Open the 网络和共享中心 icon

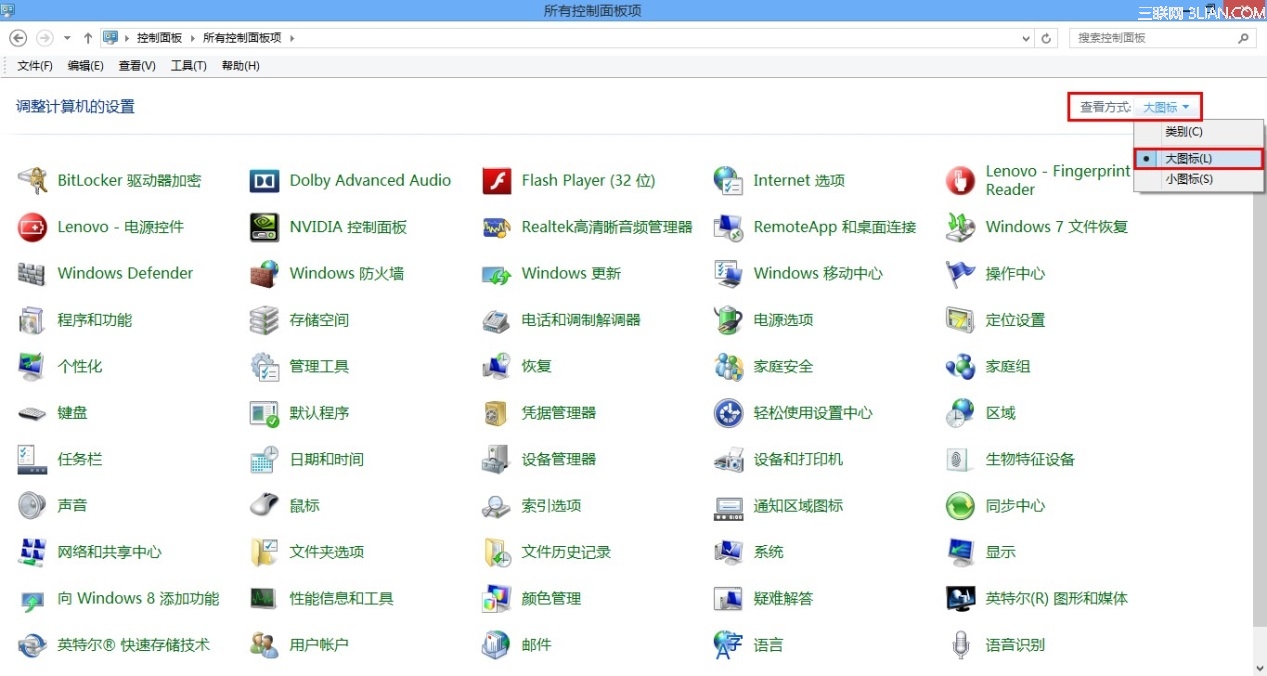coord(32,552)
